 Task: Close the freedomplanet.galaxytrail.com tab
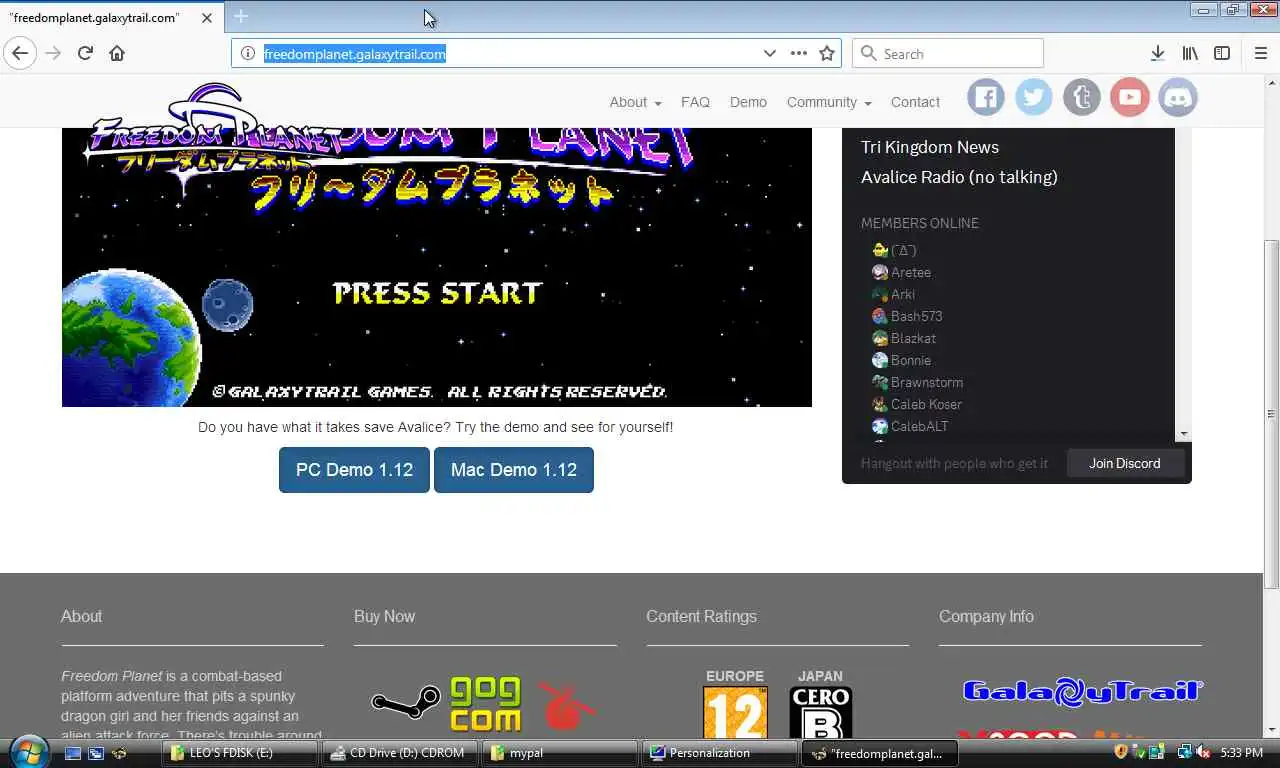click(207, 17)
